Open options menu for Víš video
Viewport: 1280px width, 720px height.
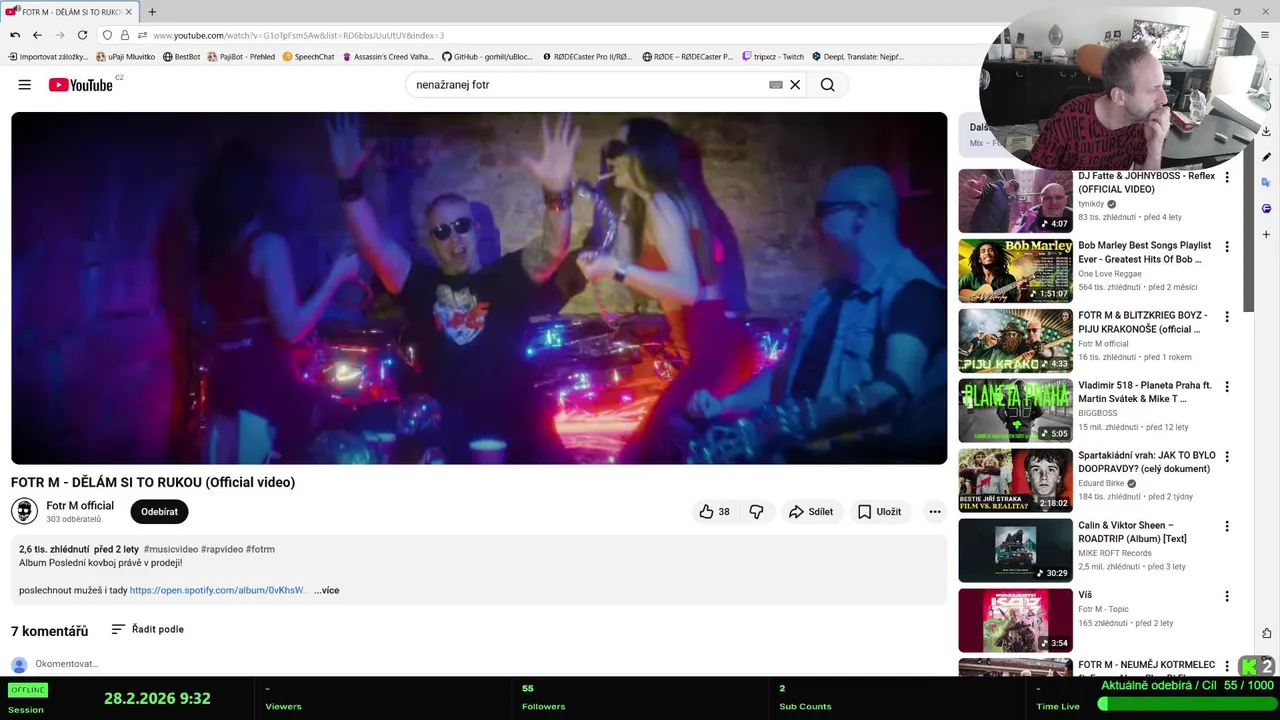(x=1227, y=597)
